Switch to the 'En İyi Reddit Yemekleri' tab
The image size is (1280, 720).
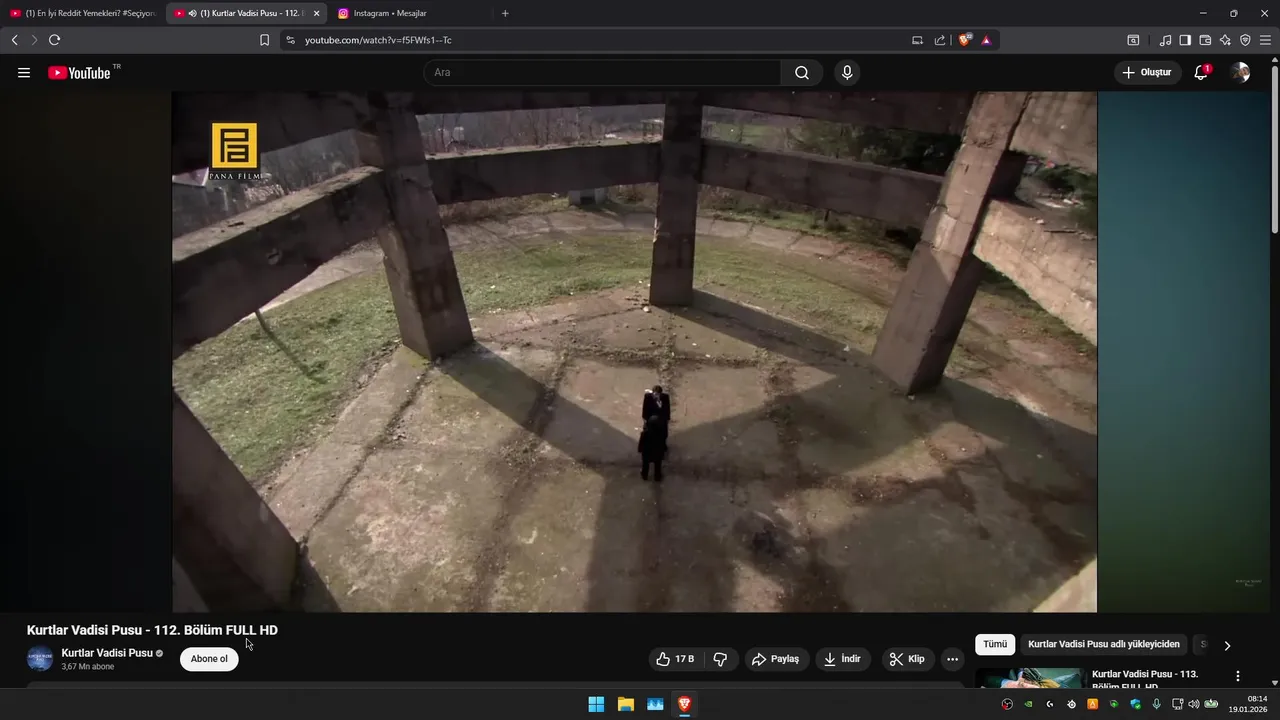click(x=82, y=13)
